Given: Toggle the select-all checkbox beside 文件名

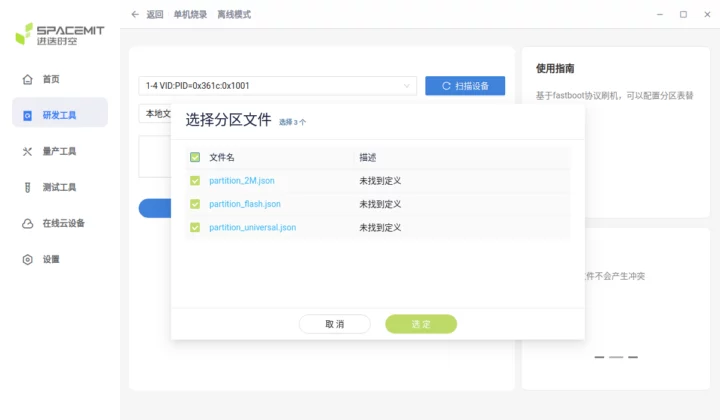Looking at the screenshot, I should pos(195,157).
